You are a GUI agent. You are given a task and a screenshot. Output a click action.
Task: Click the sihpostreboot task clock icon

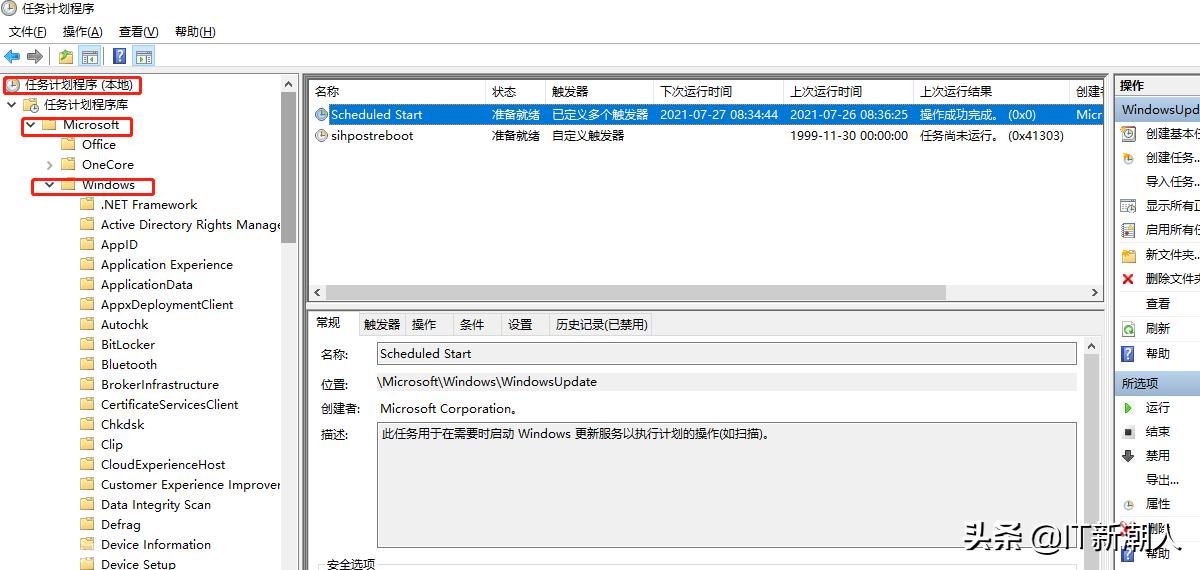pos(321,135)
